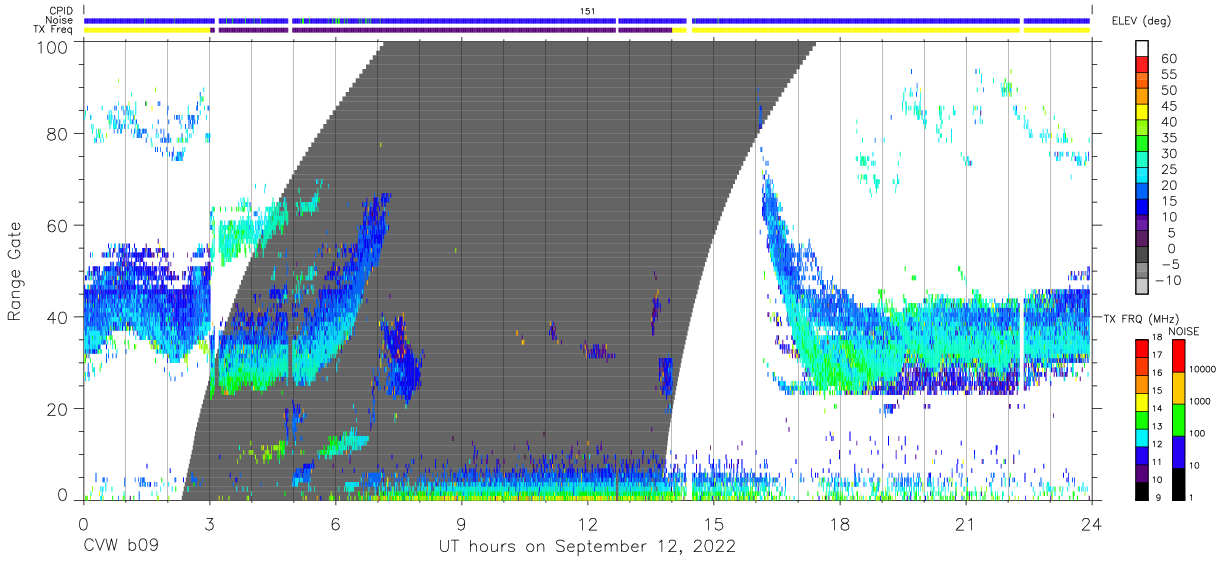Click the 'CPID' row label
The width and height of the screenshot is (1228, 567).
61,11
